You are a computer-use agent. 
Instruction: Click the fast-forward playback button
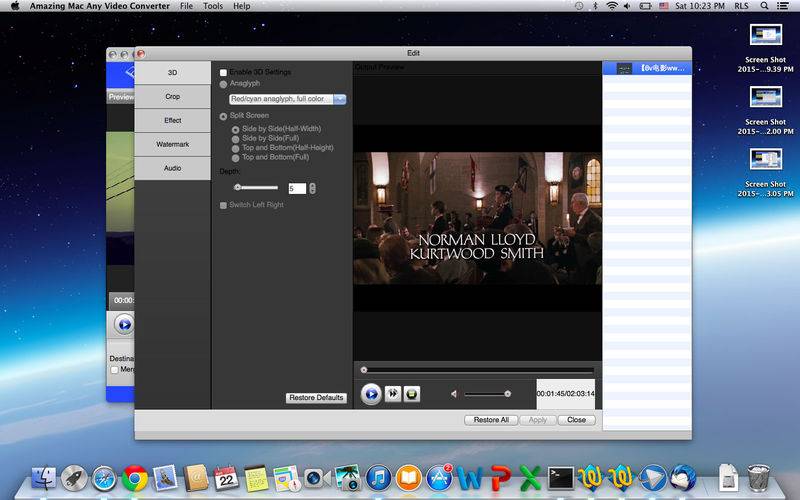pos(392,394)
